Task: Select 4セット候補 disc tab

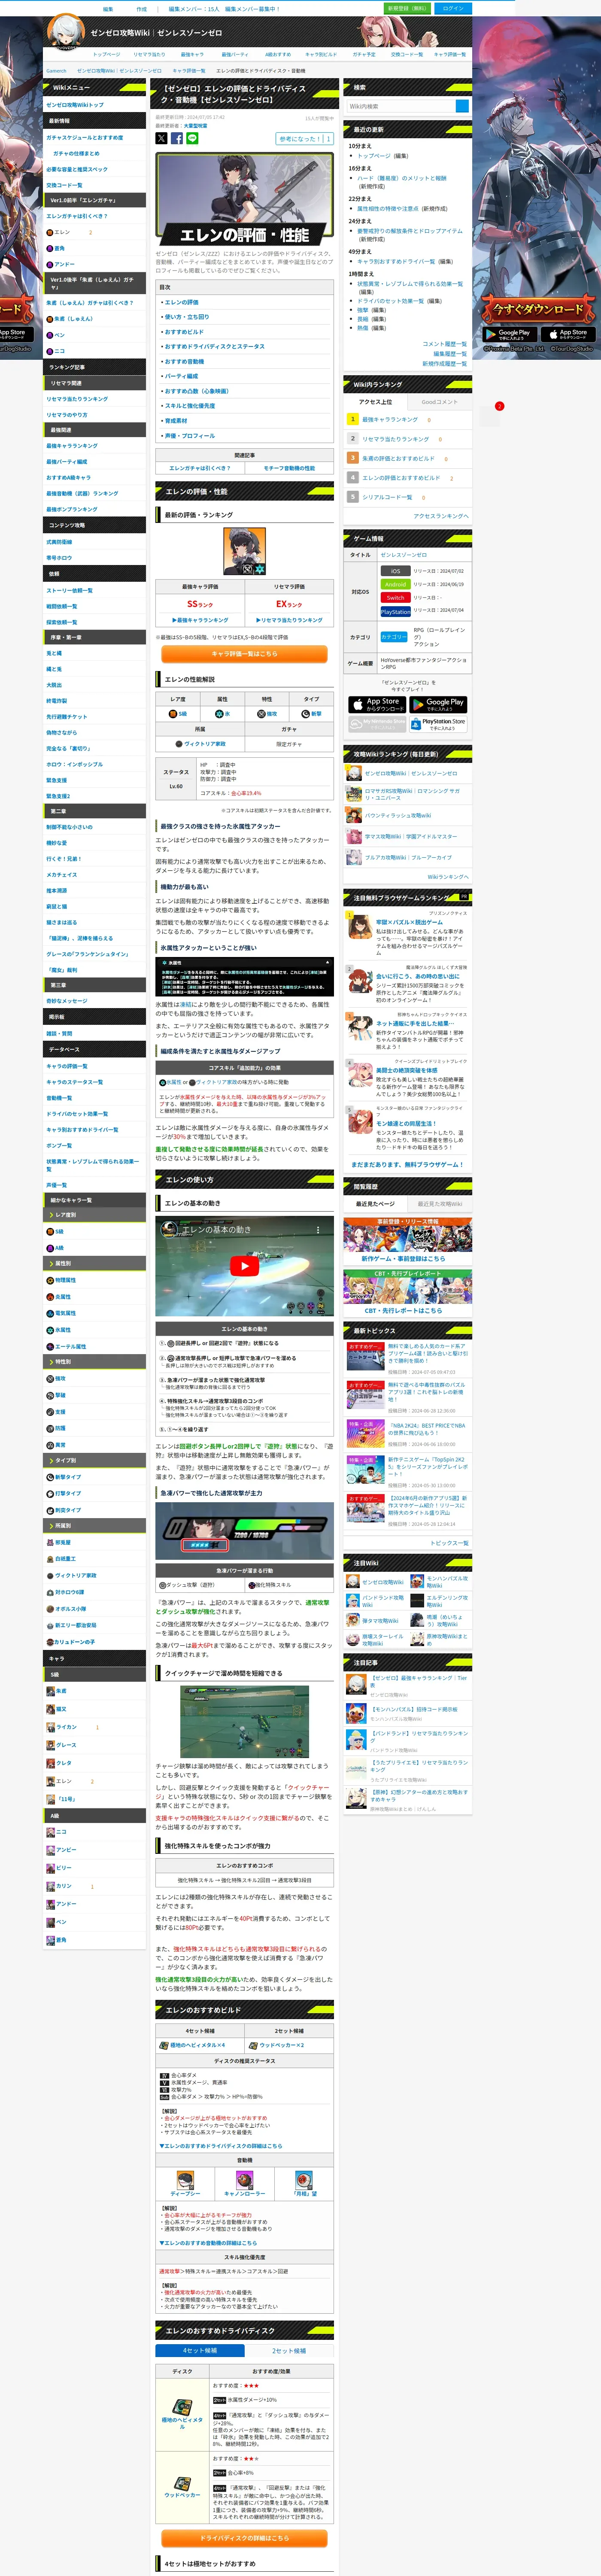Action: click(200, 2351)
